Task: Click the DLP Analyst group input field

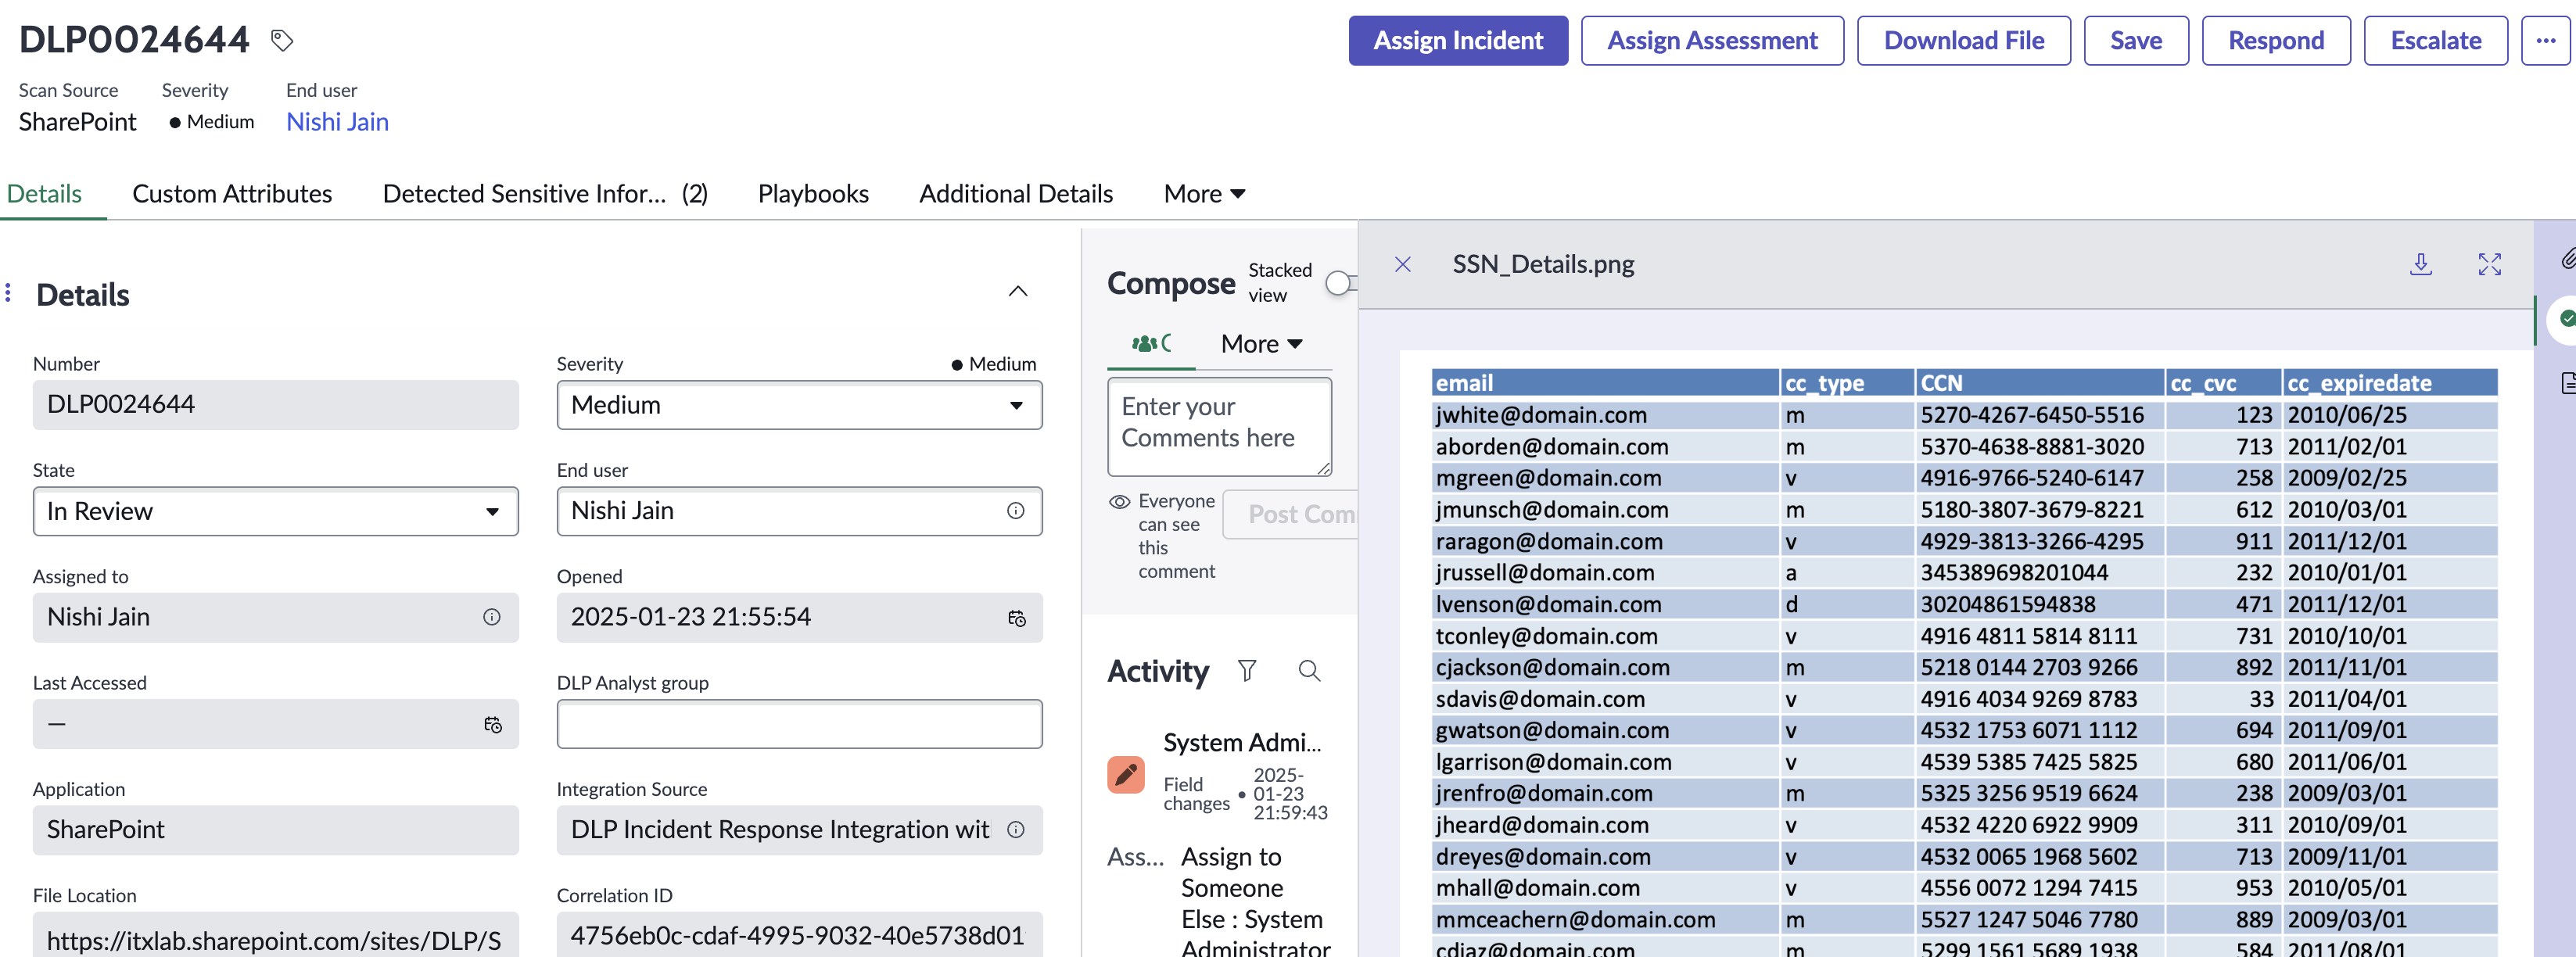Action: coord(799,724)
